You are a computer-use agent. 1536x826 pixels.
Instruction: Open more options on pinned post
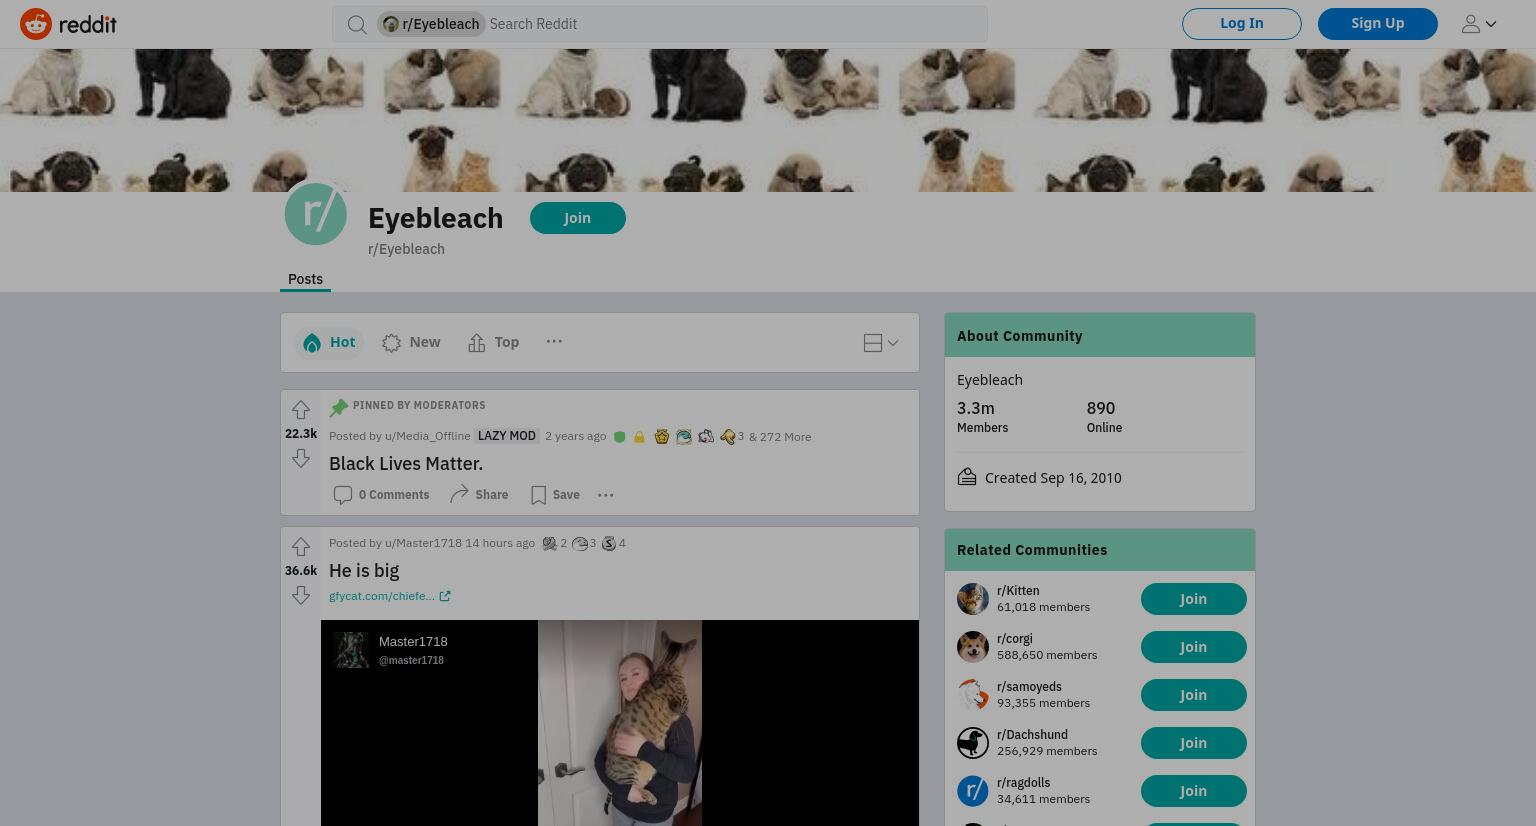(x=606, y=495)
